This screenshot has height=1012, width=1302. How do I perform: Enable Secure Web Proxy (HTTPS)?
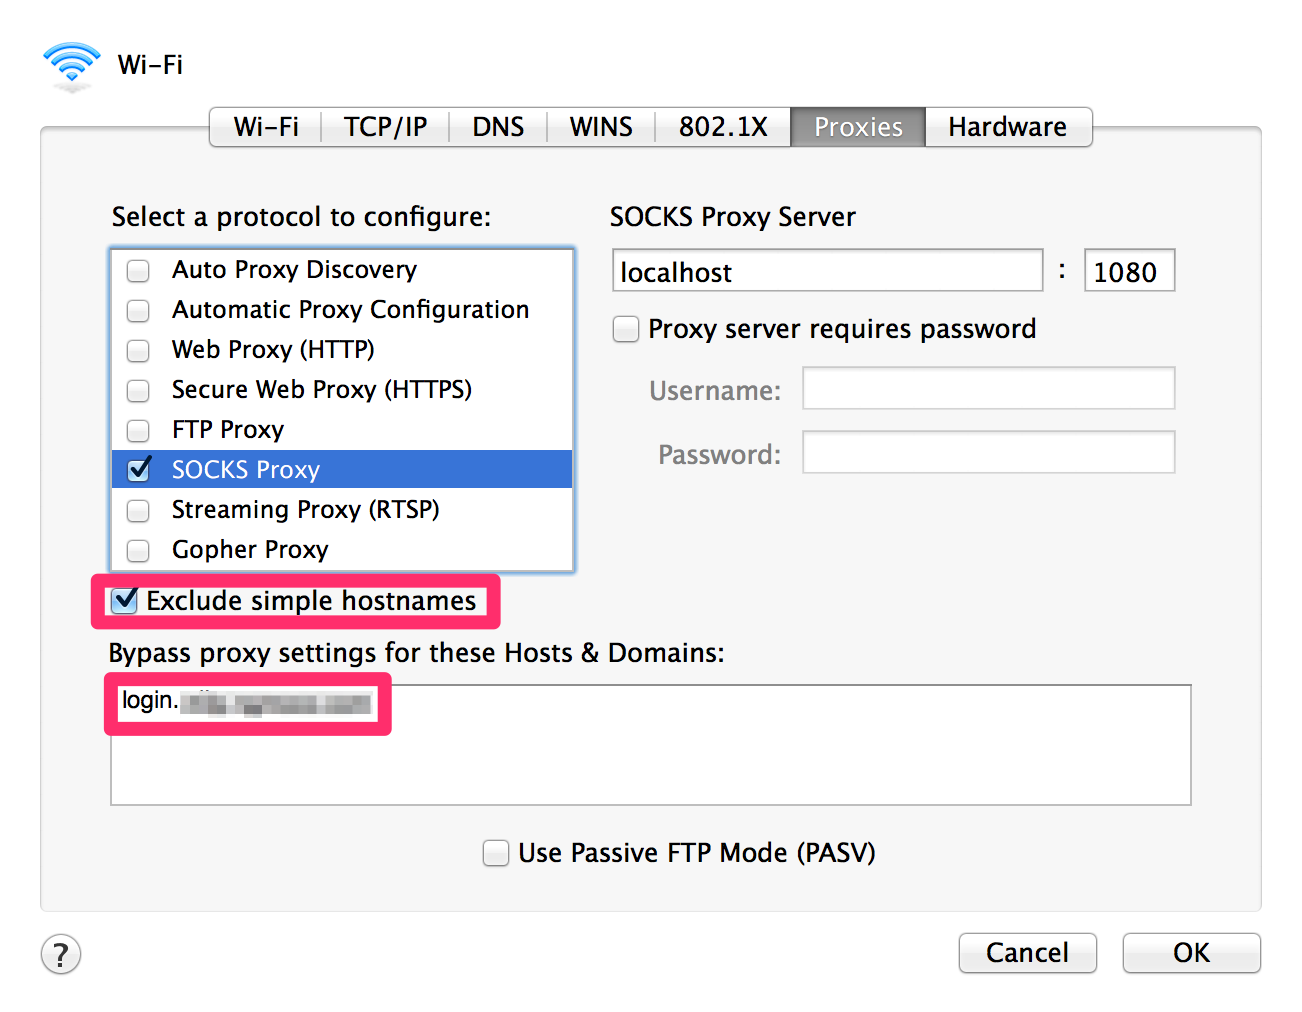pos(137,390)
